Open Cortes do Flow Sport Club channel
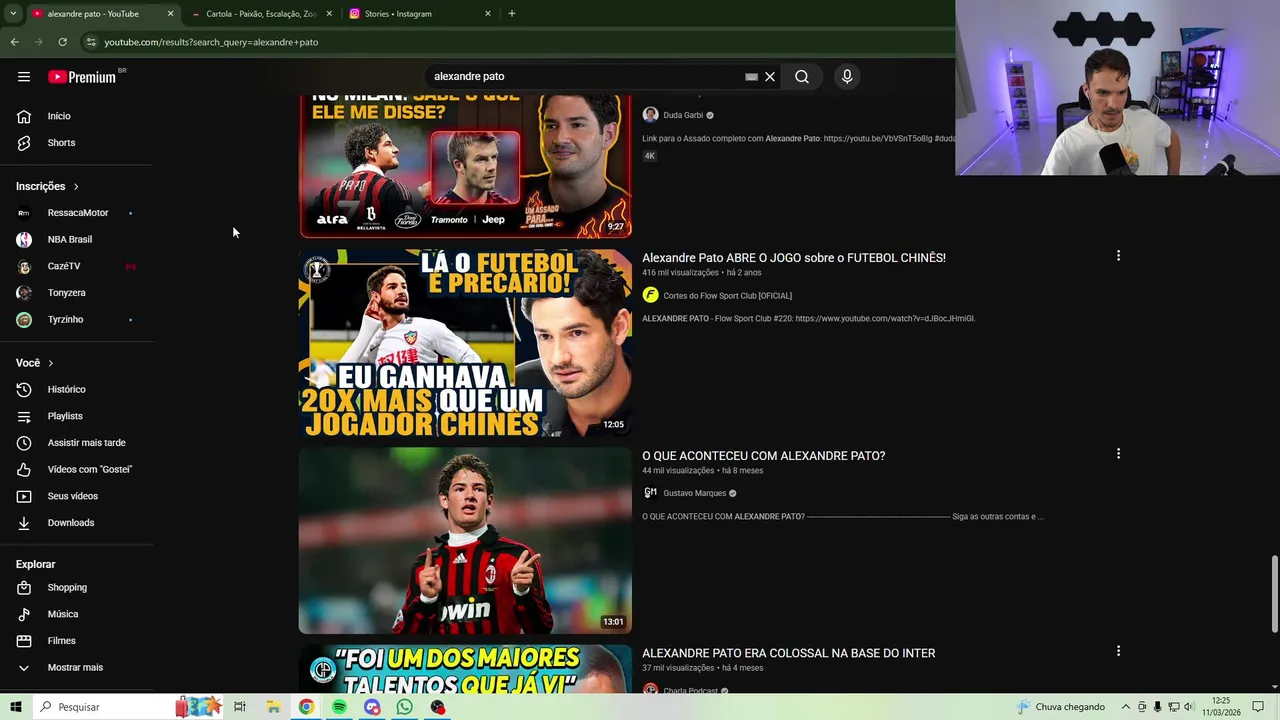Image resolution: width=1280 pixels, height=720 pixels. tap(727, 296)
